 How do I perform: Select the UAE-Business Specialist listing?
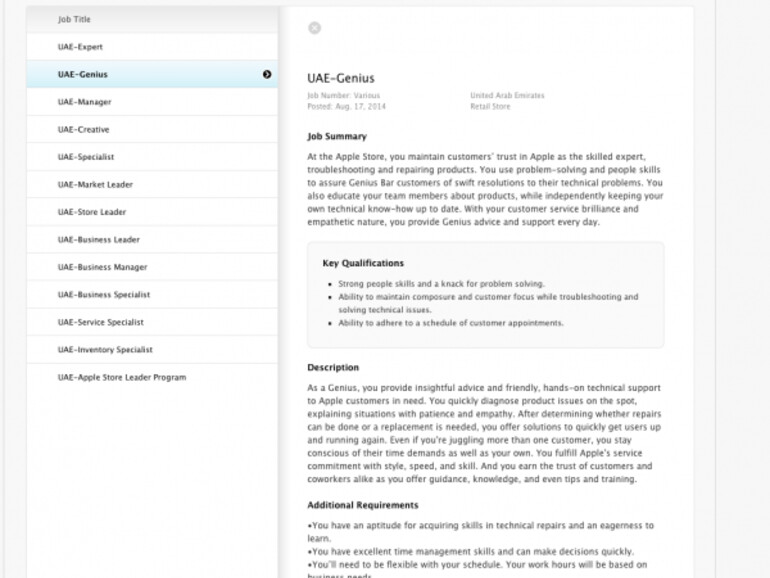pyautogui.click(x=104, y=295)
